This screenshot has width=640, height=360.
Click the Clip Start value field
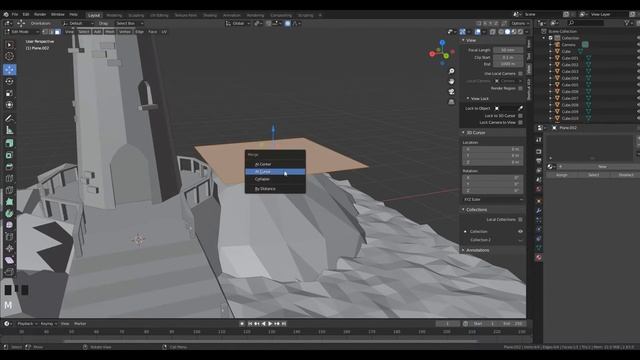508,58
